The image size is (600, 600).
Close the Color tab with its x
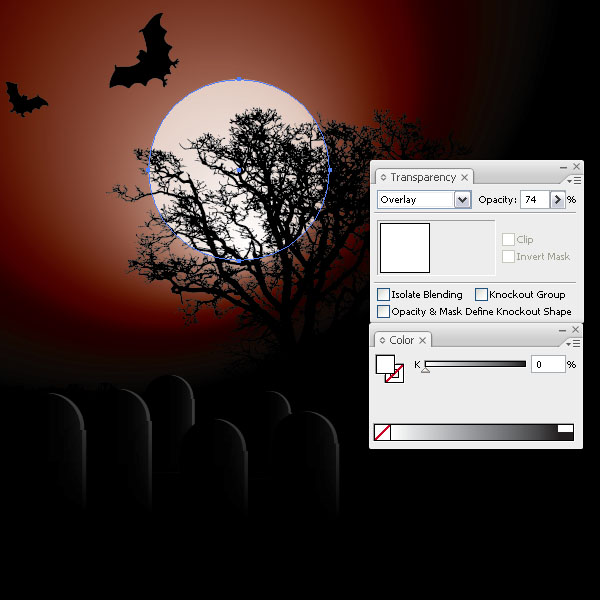pos(422,340)
